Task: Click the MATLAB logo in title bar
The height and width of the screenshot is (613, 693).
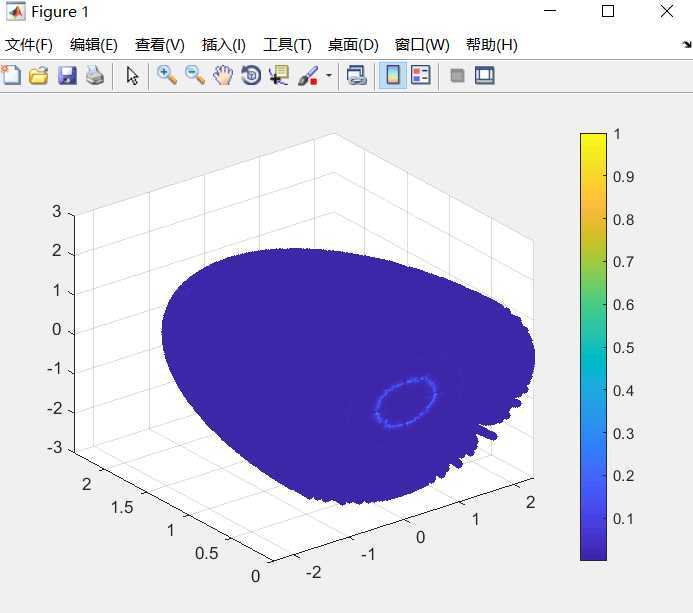Action: [16, 12]
